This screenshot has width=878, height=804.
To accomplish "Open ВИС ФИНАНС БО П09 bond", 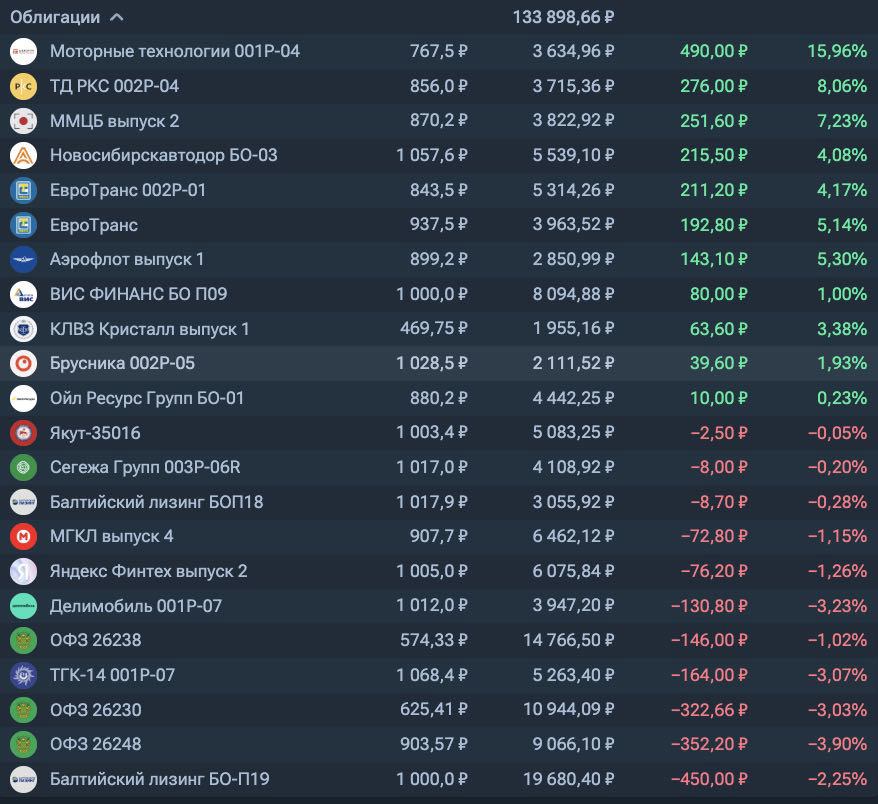I will (x=138, y=294).
